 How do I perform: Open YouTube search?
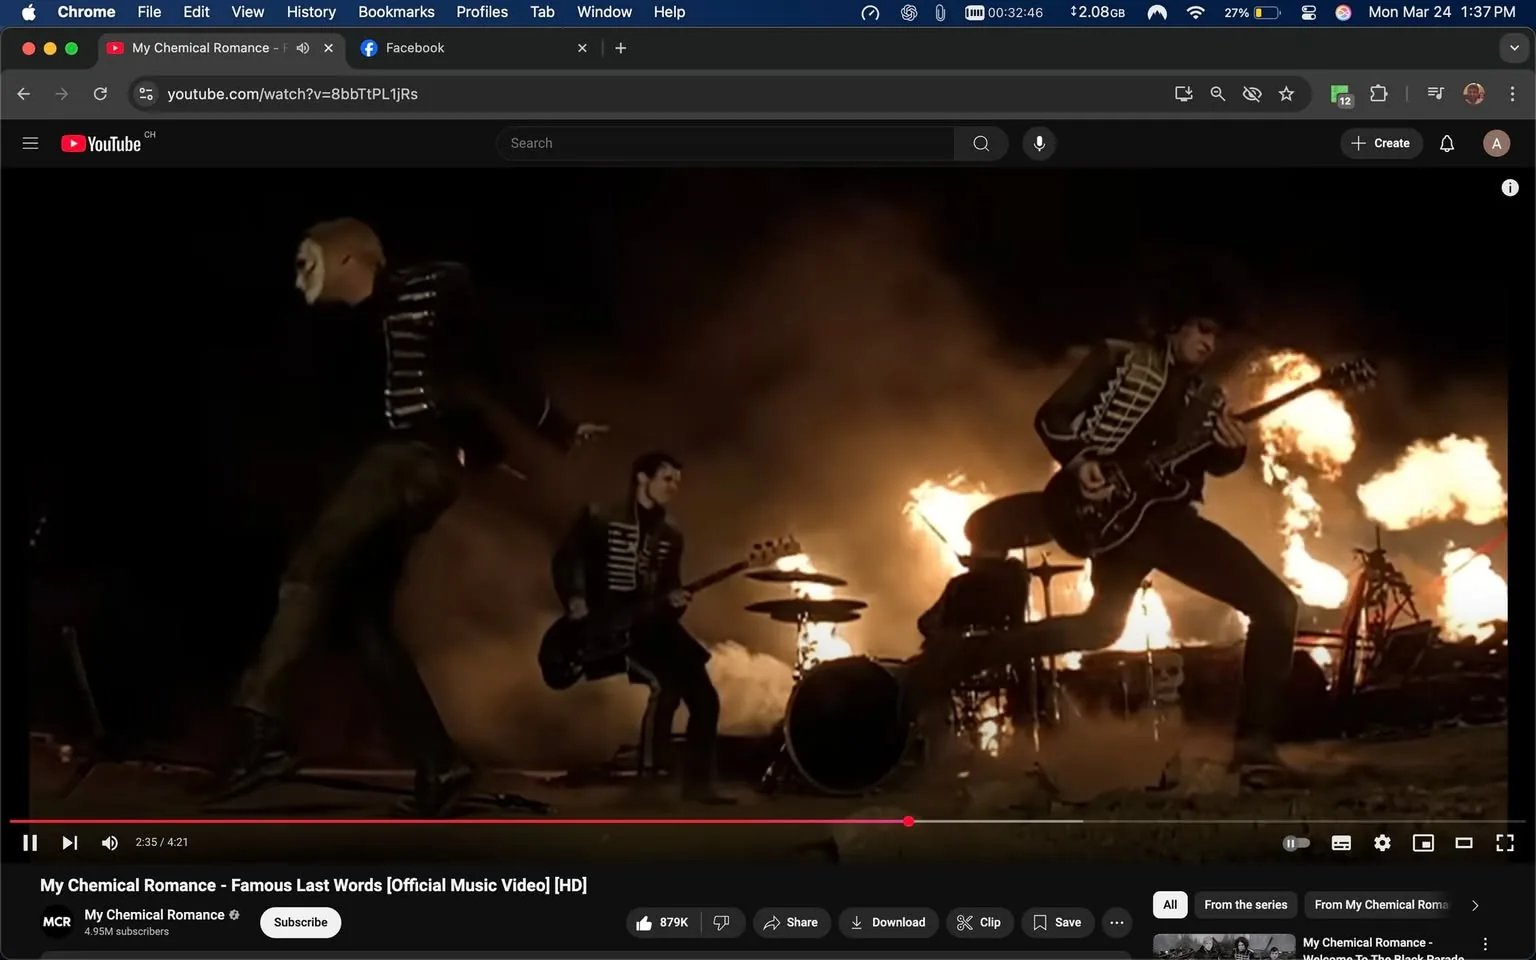click(979, 143)
